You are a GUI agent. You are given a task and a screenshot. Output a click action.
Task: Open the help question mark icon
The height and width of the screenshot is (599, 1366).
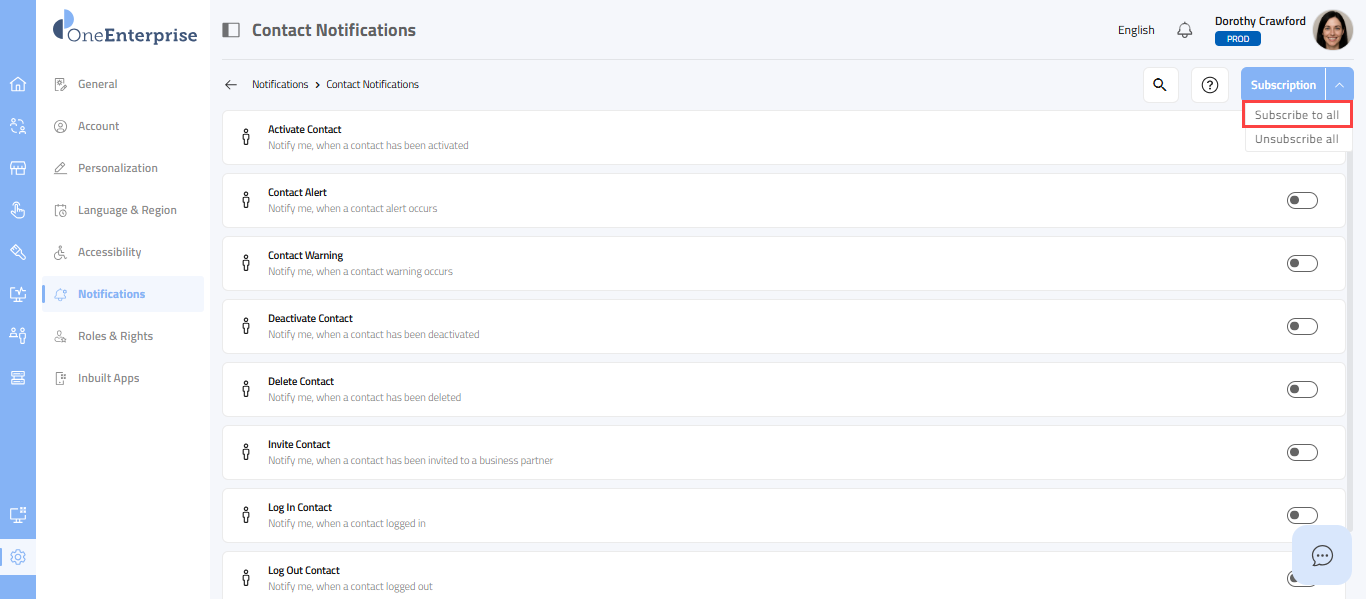[1209, 85]
